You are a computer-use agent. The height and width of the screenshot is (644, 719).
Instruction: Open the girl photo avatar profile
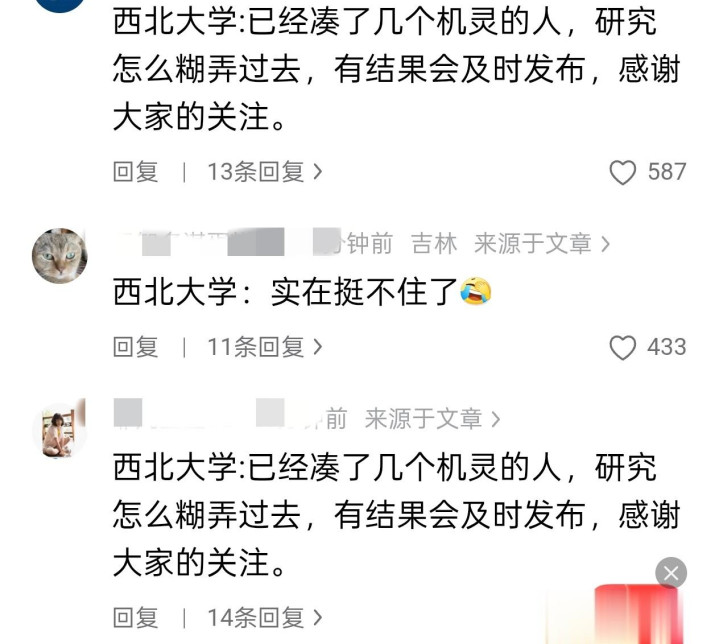click(x=60, y=431)
